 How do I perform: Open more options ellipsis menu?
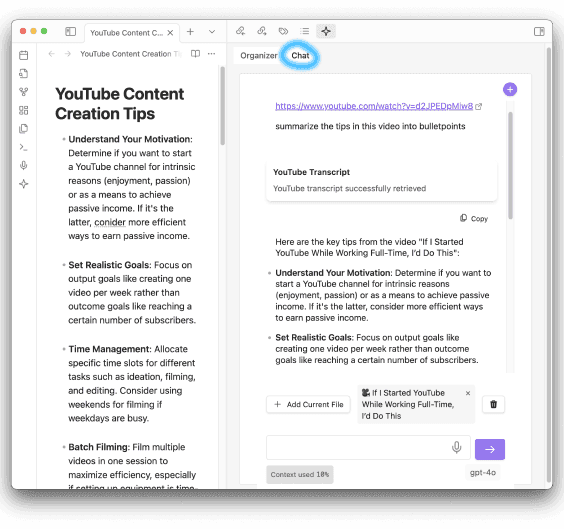click(x=212, y=54)
